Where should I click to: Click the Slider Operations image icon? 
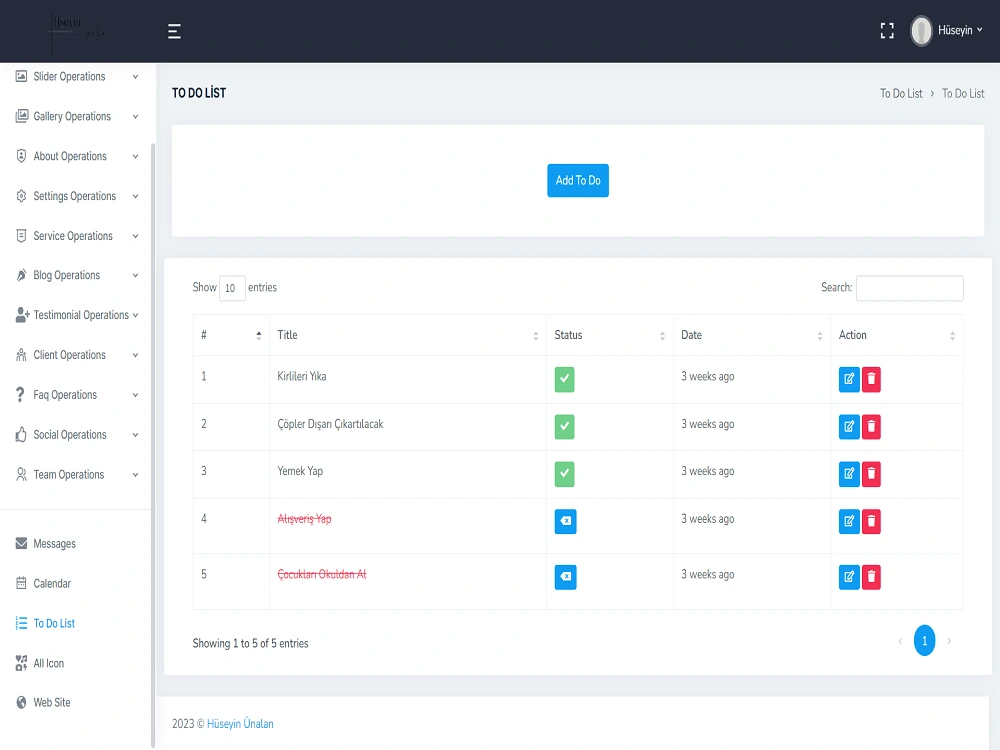coord(21,77)
